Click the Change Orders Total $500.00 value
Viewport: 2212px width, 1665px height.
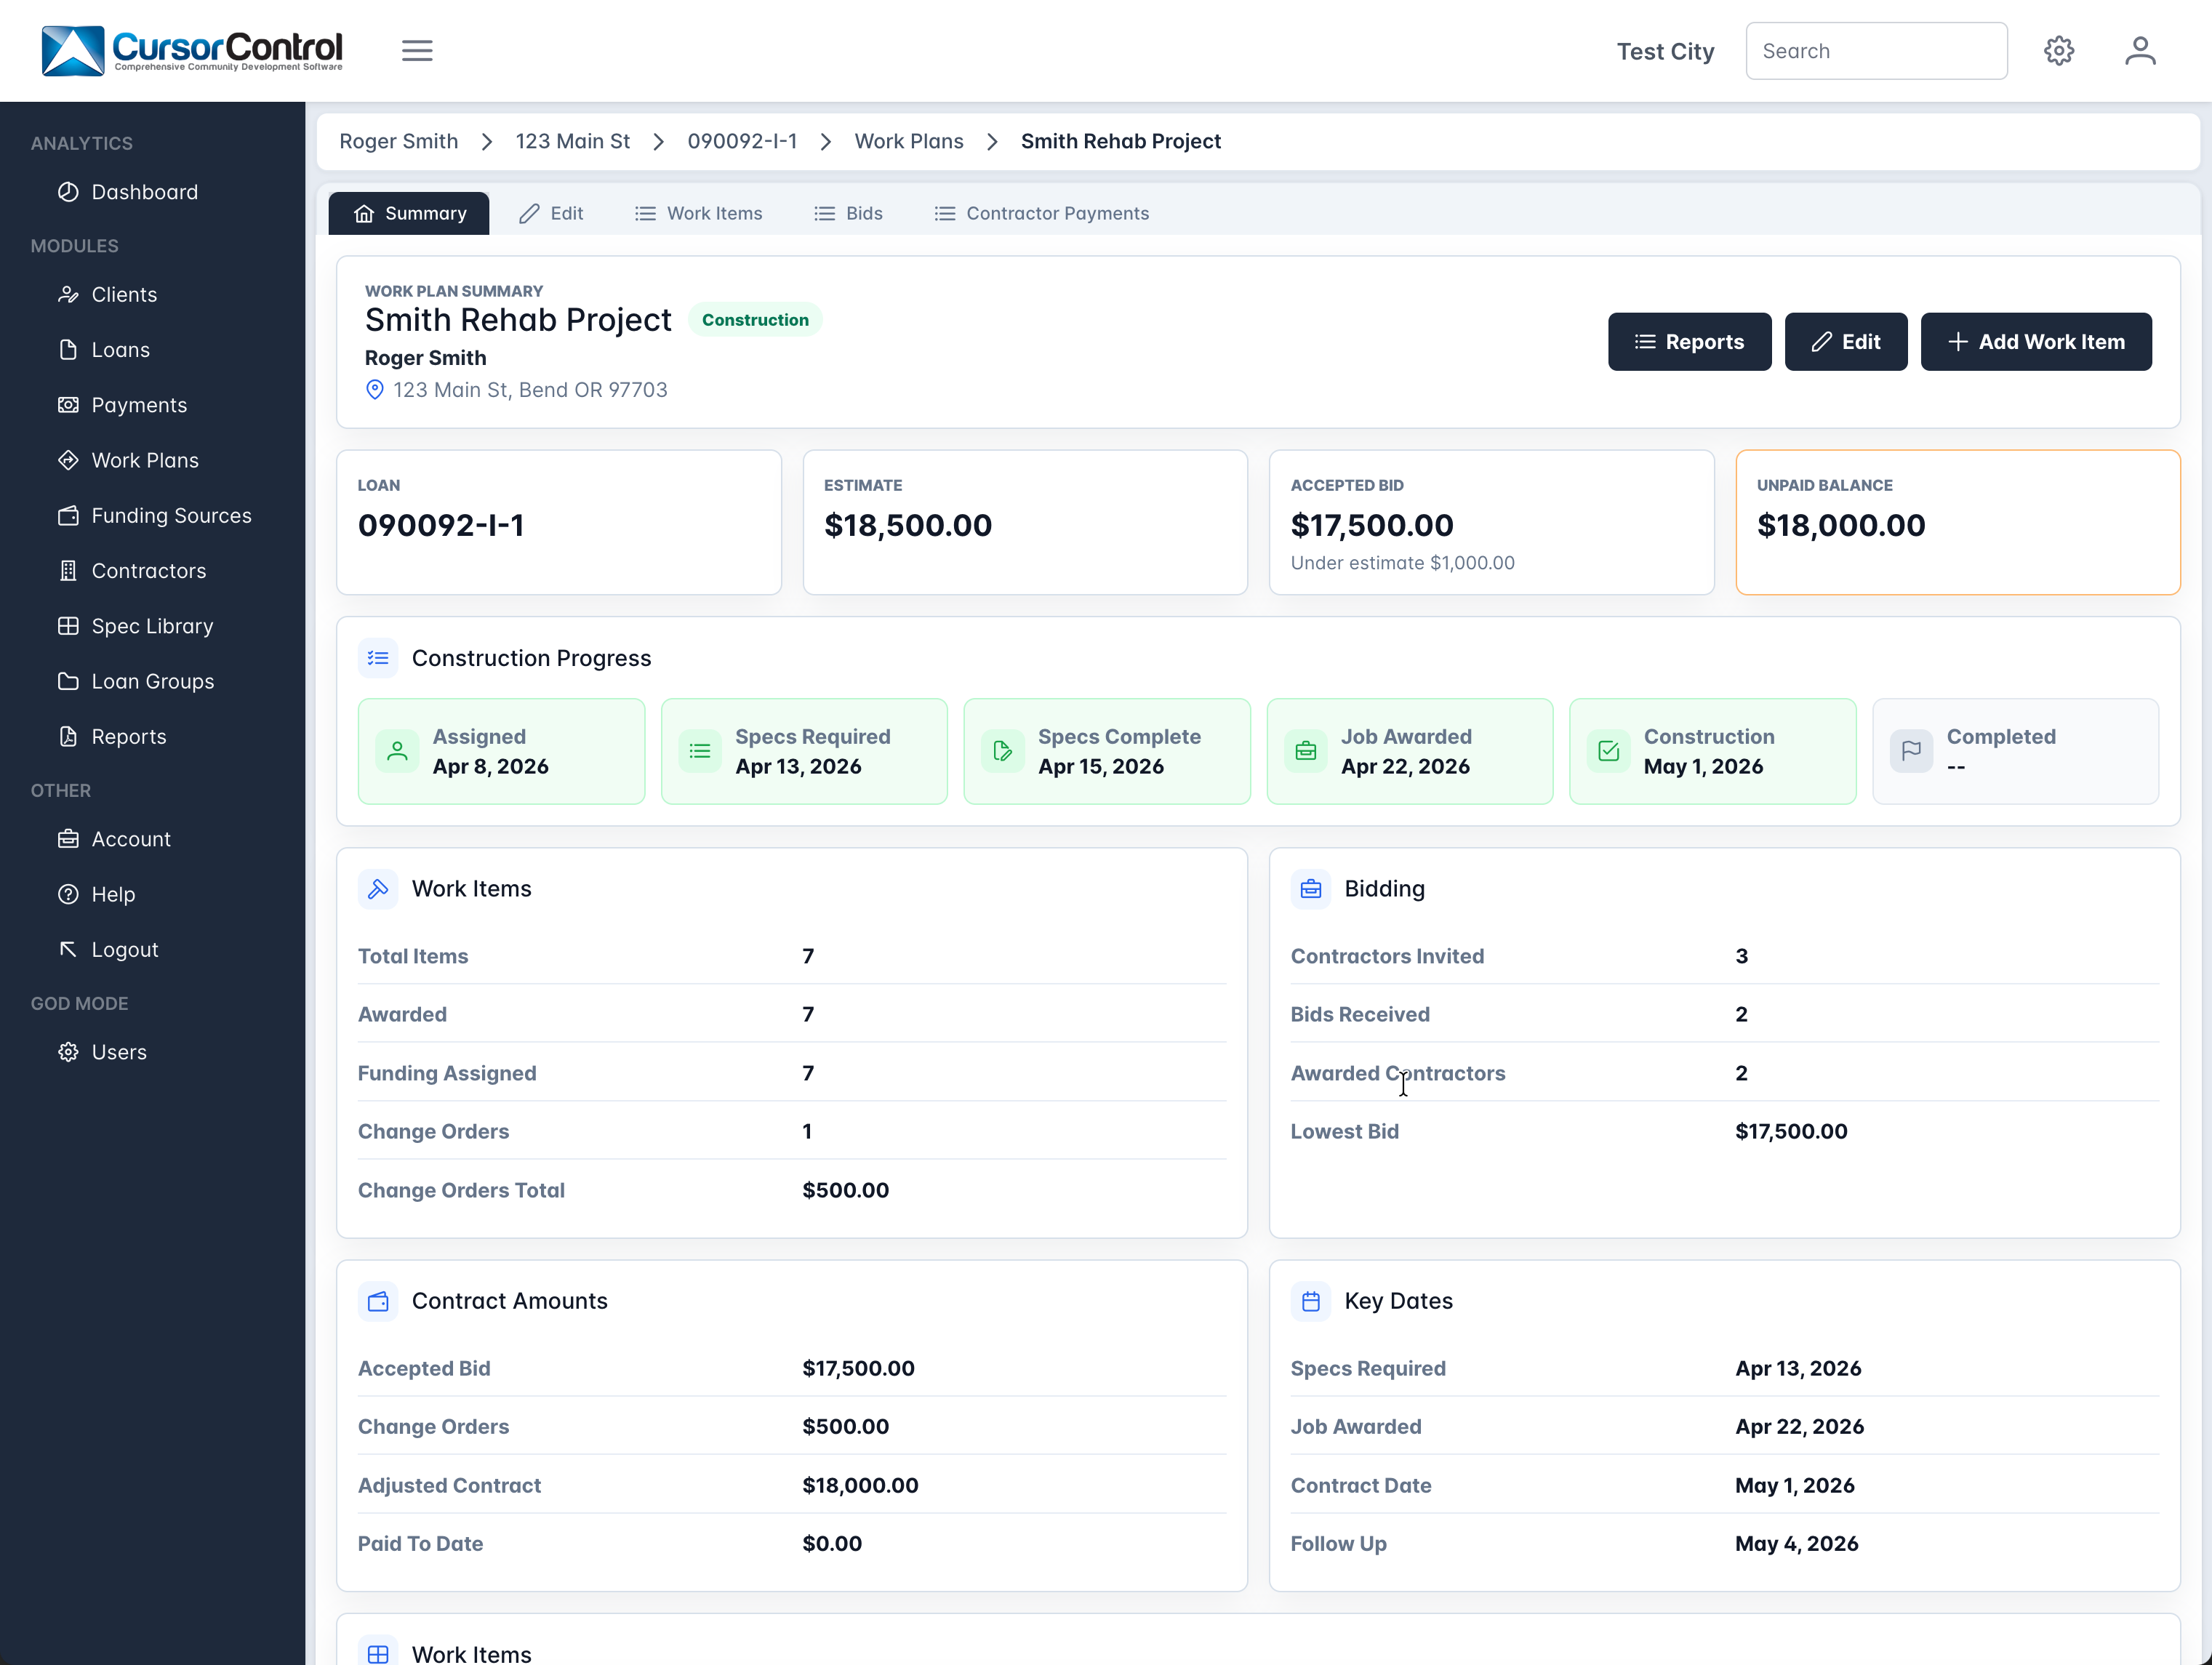[x=845, y=1190]
